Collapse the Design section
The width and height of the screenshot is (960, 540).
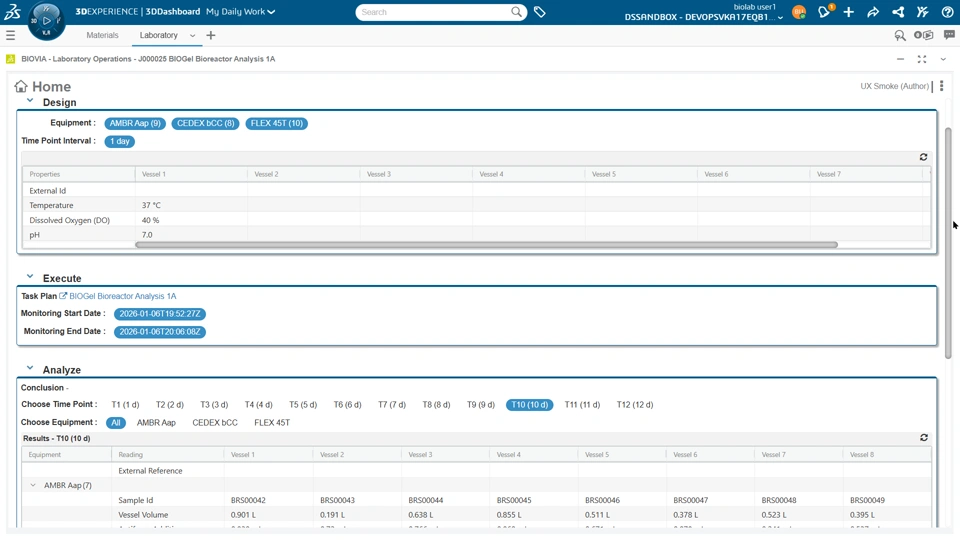point(30,101)
